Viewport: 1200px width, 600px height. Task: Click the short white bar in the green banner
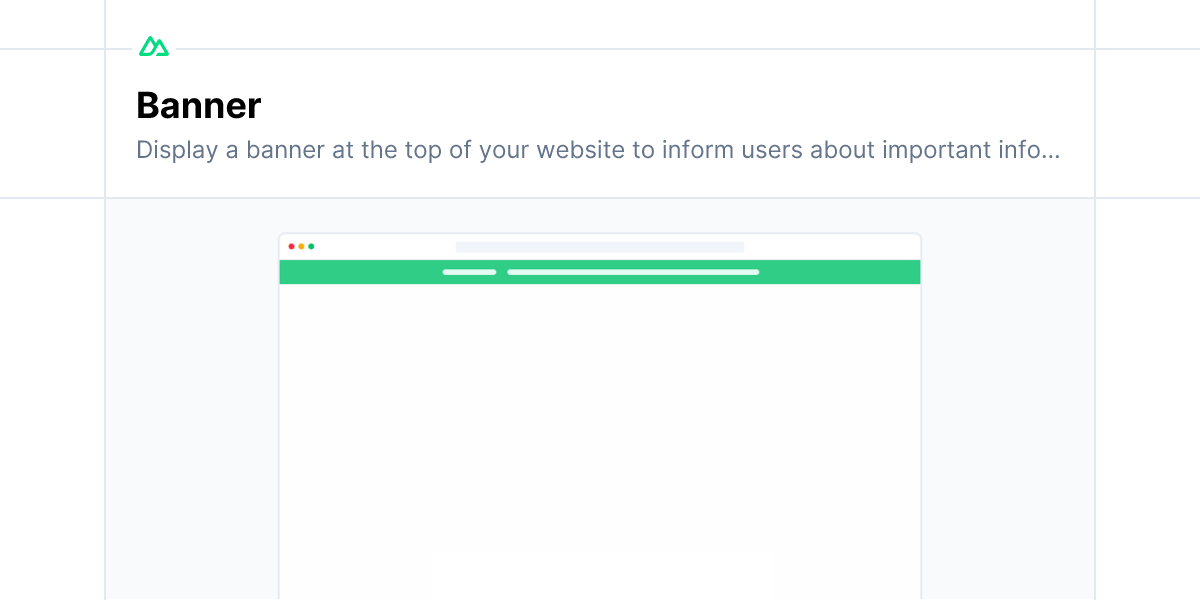tap(469, 272)
